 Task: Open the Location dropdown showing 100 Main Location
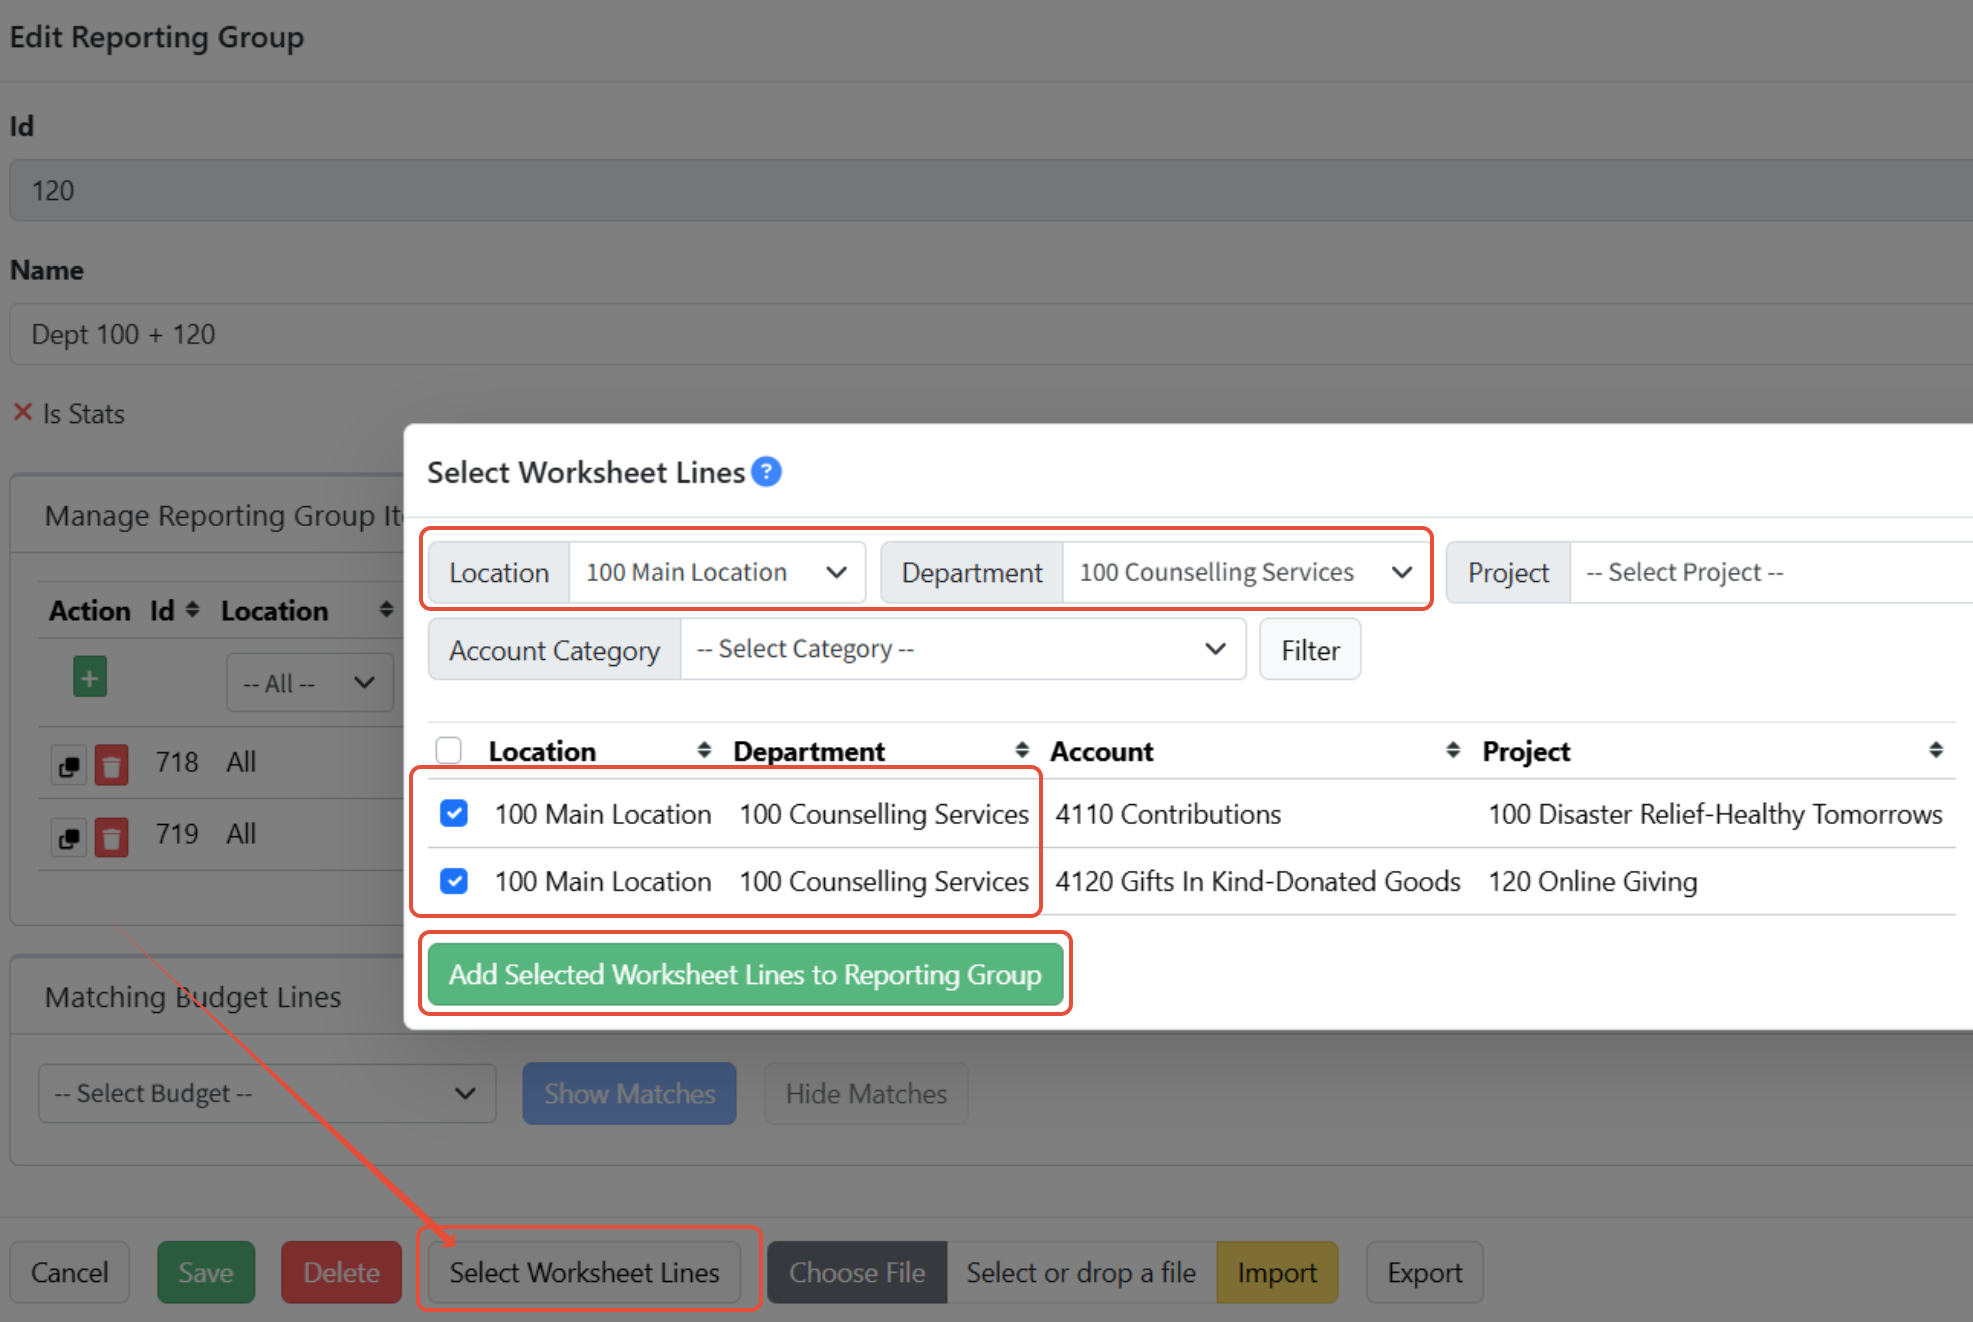pos(716,572)
